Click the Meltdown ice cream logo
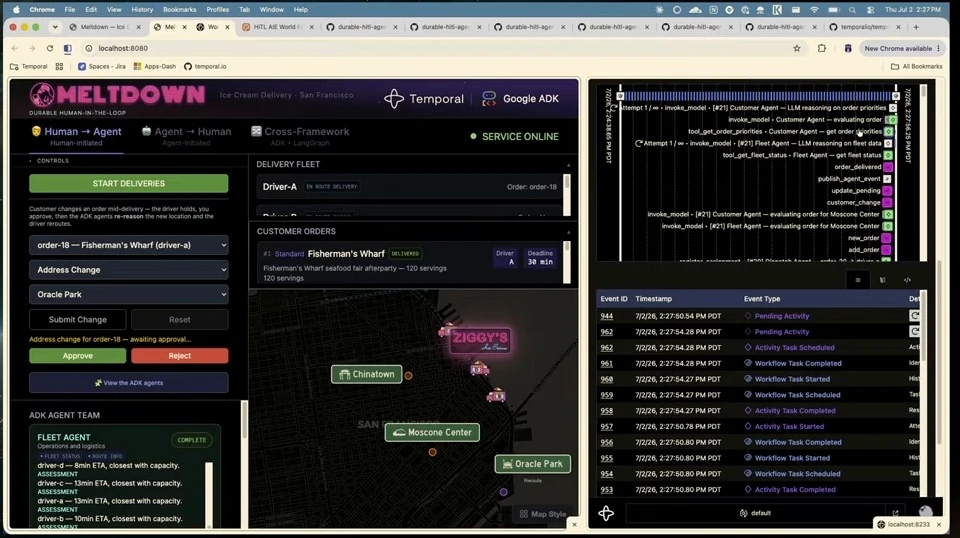 [42, 95]
